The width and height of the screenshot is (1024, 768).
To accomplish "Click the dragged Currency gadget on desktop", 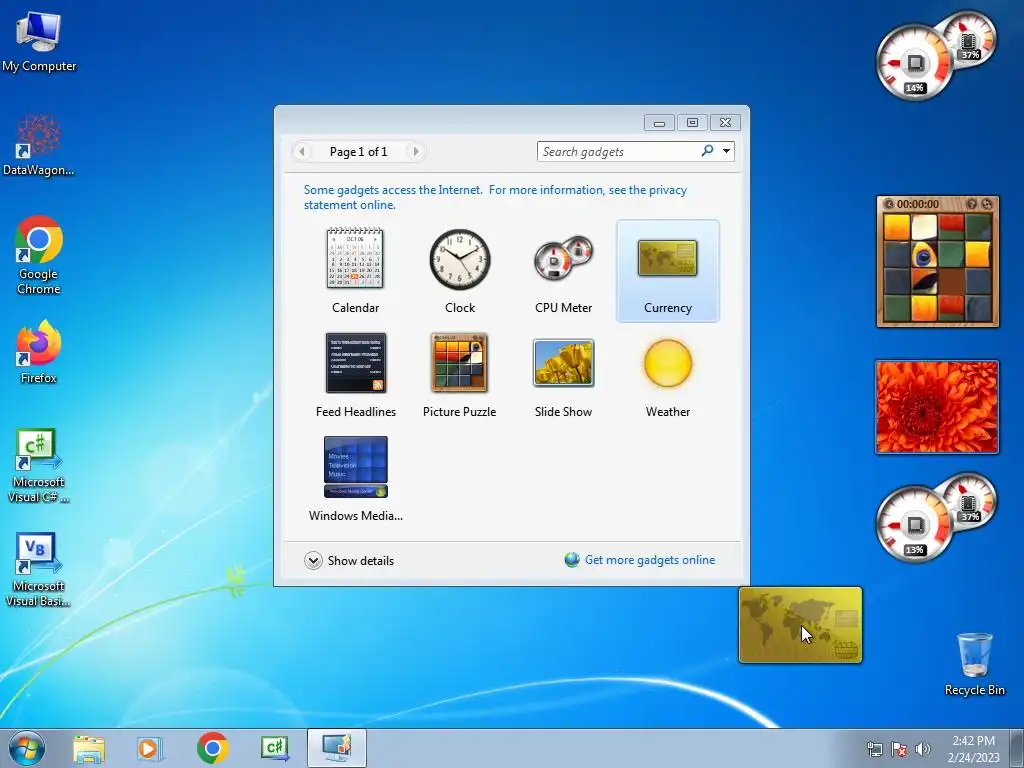I will [801, 625].
